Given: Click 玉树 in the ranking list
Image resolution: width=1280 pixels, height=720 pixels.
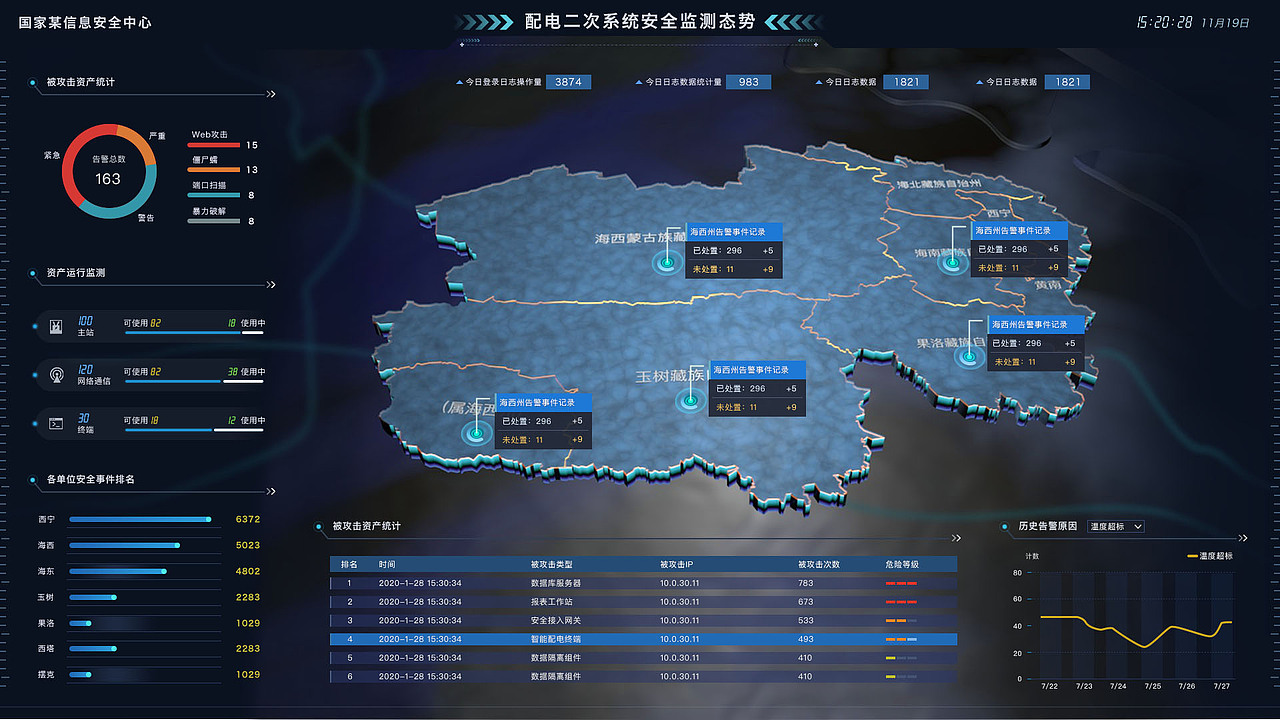Looking at the screenshot, I should pos(46,597).
